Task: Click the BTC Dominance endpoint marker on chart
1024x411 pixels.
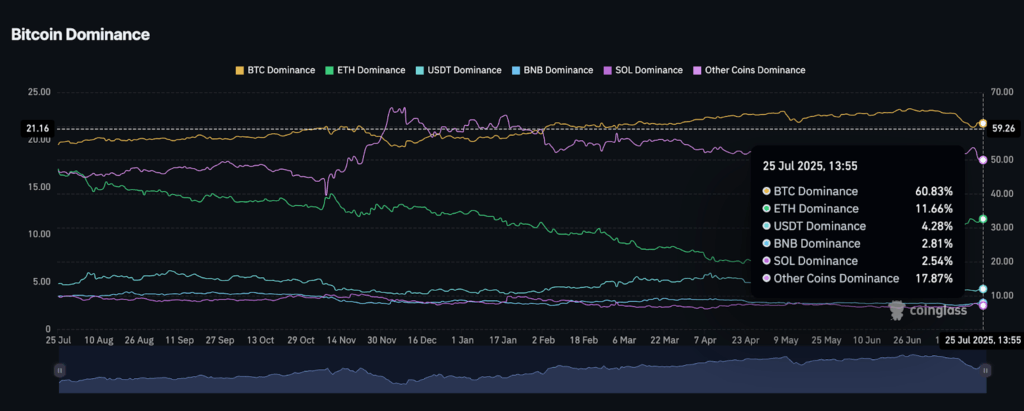Action: click(x=983, y=124)
